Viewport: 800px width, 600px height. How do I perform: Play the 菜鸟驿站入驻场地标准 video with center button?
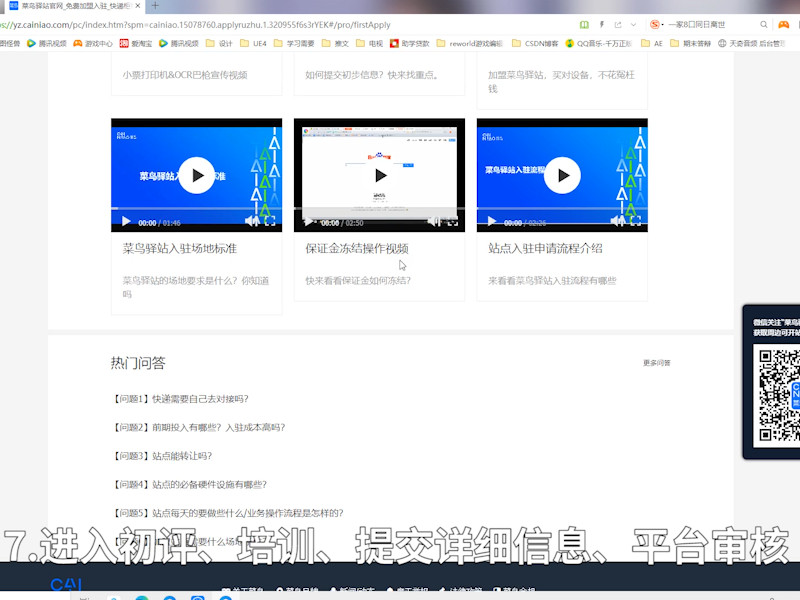point(196,176)
